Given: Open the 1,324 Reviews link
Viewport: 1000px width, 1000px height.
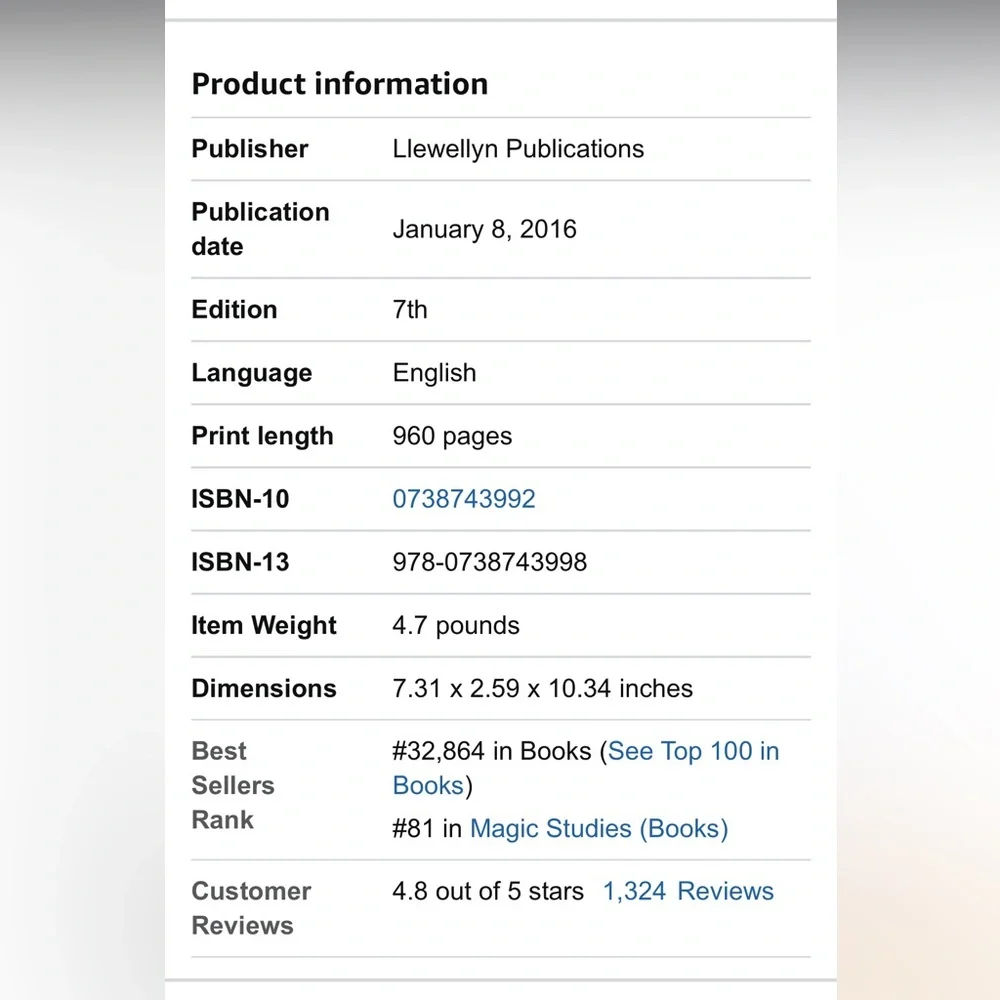Looking at the screenshot, I should tap(688, 892).
